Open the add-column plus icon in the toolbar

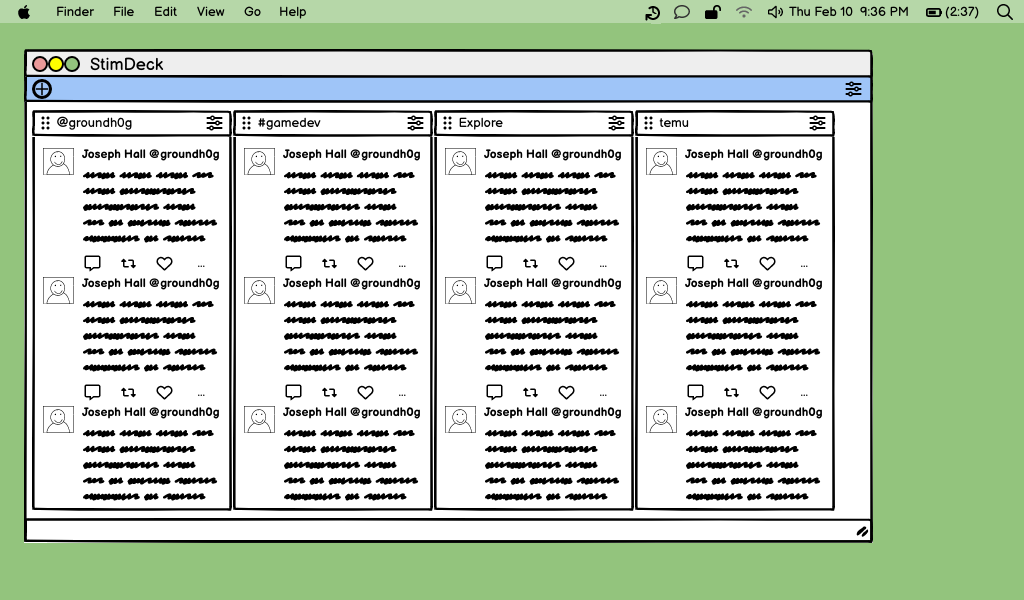[41, 88]
